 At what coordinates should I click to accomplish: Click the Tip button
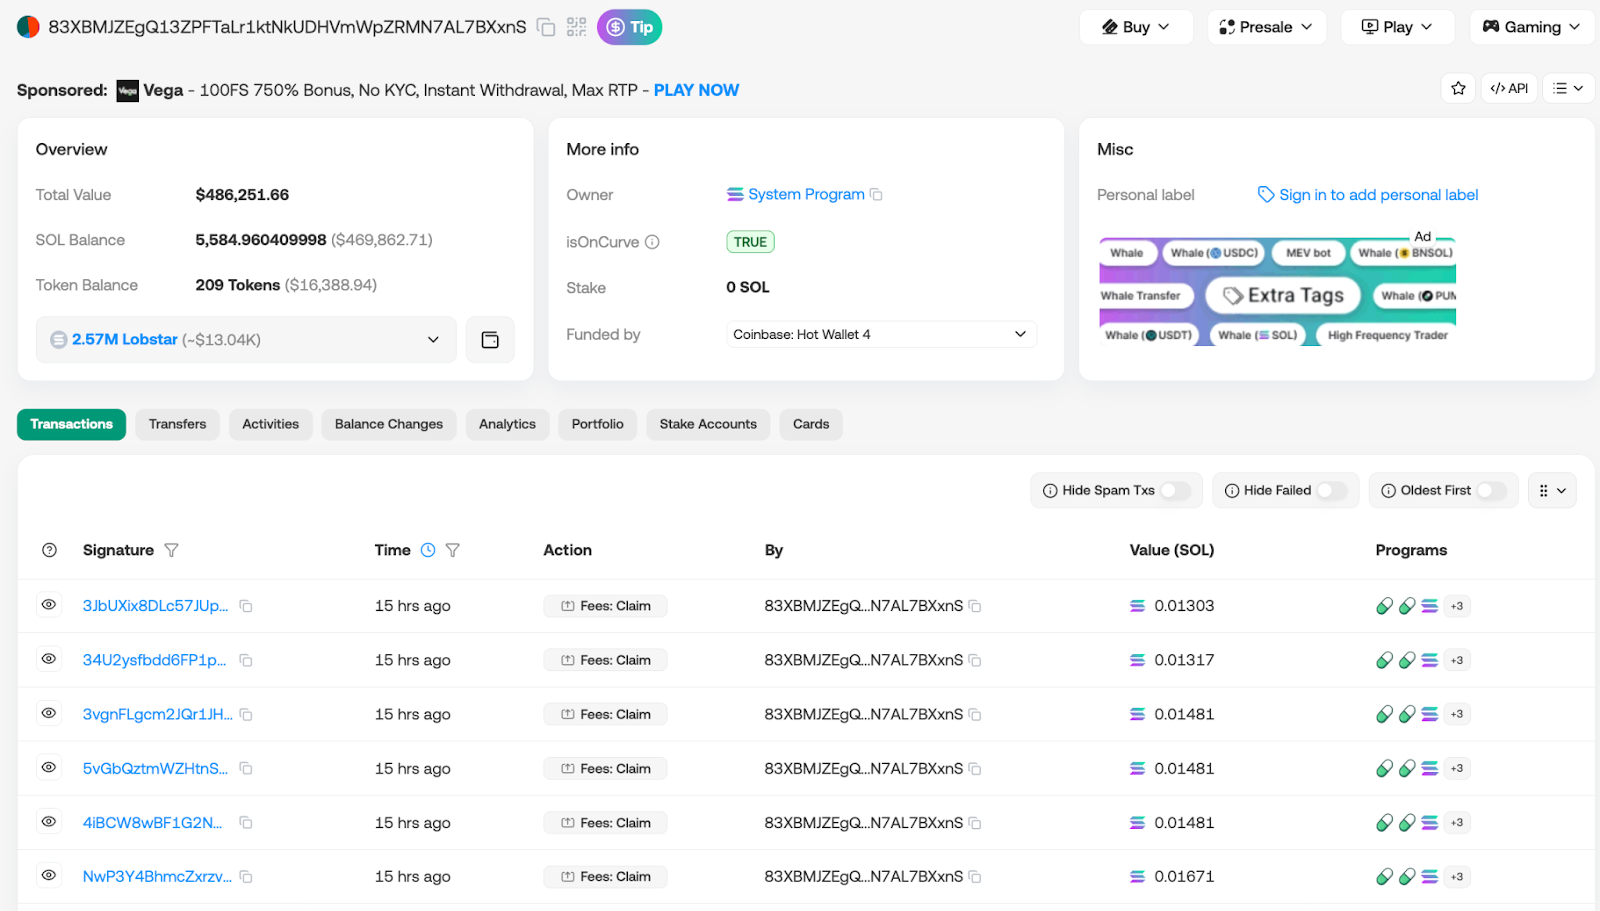629,27
